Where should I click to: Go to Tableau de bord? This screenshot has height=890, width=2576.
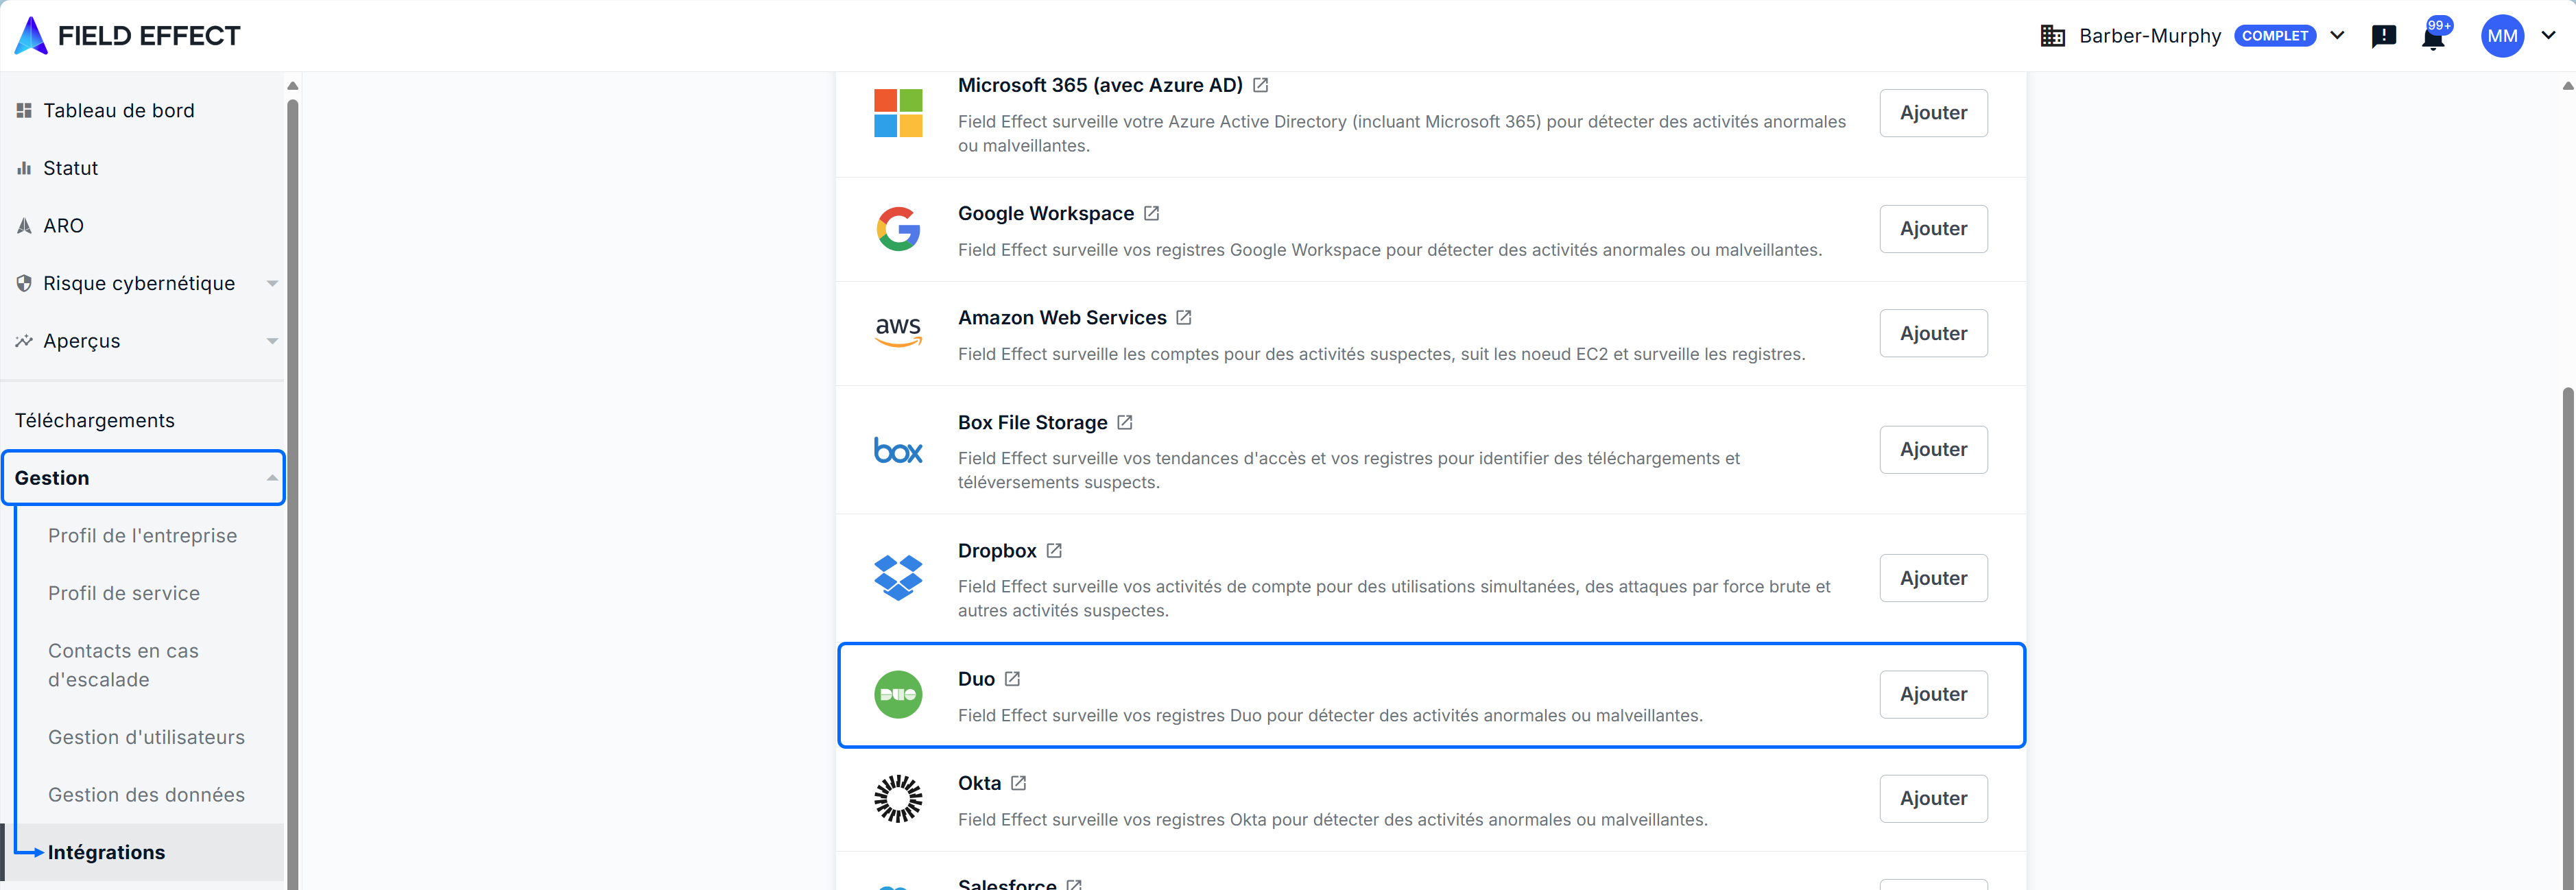(x=118, y=111)
